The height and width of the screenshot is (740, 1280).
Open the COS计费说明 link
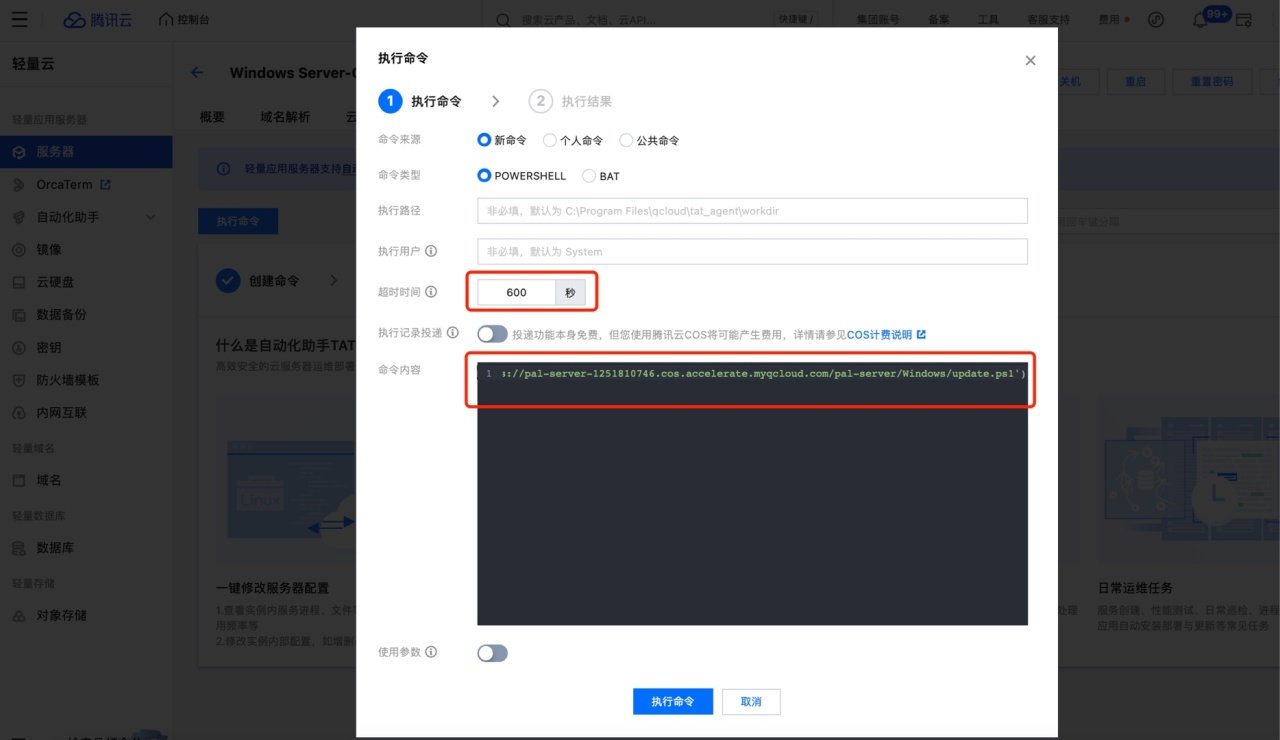tap(886, 335)
